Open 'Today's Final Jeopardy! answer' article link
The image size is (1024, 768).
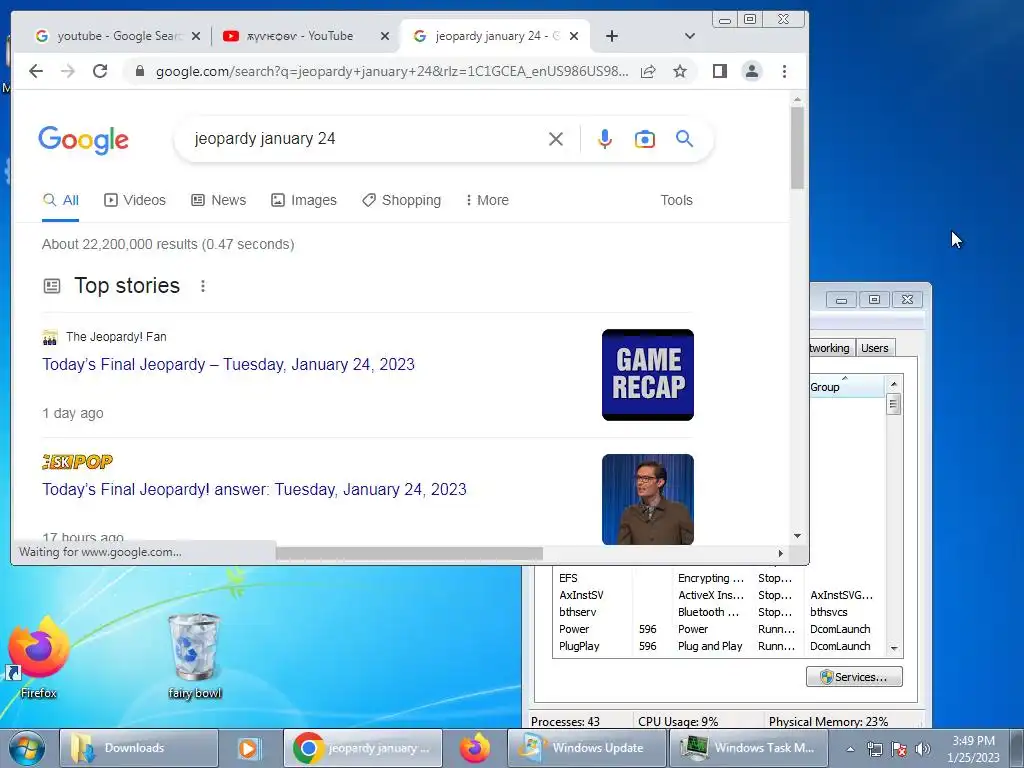[x=254, y=490]
